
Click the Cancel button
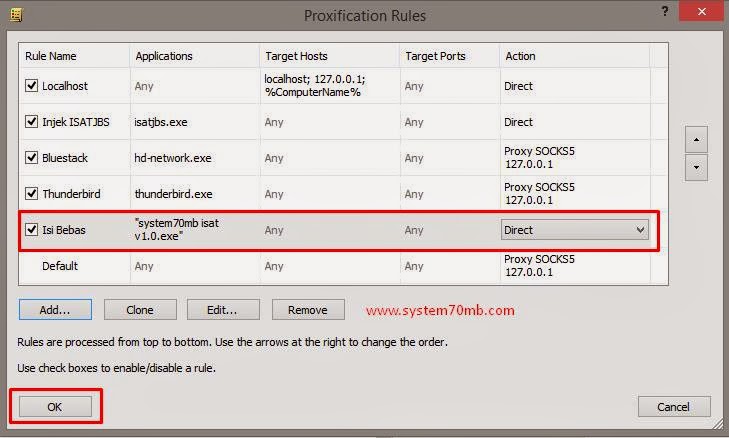pyautogui.click(x=674, y=407)
